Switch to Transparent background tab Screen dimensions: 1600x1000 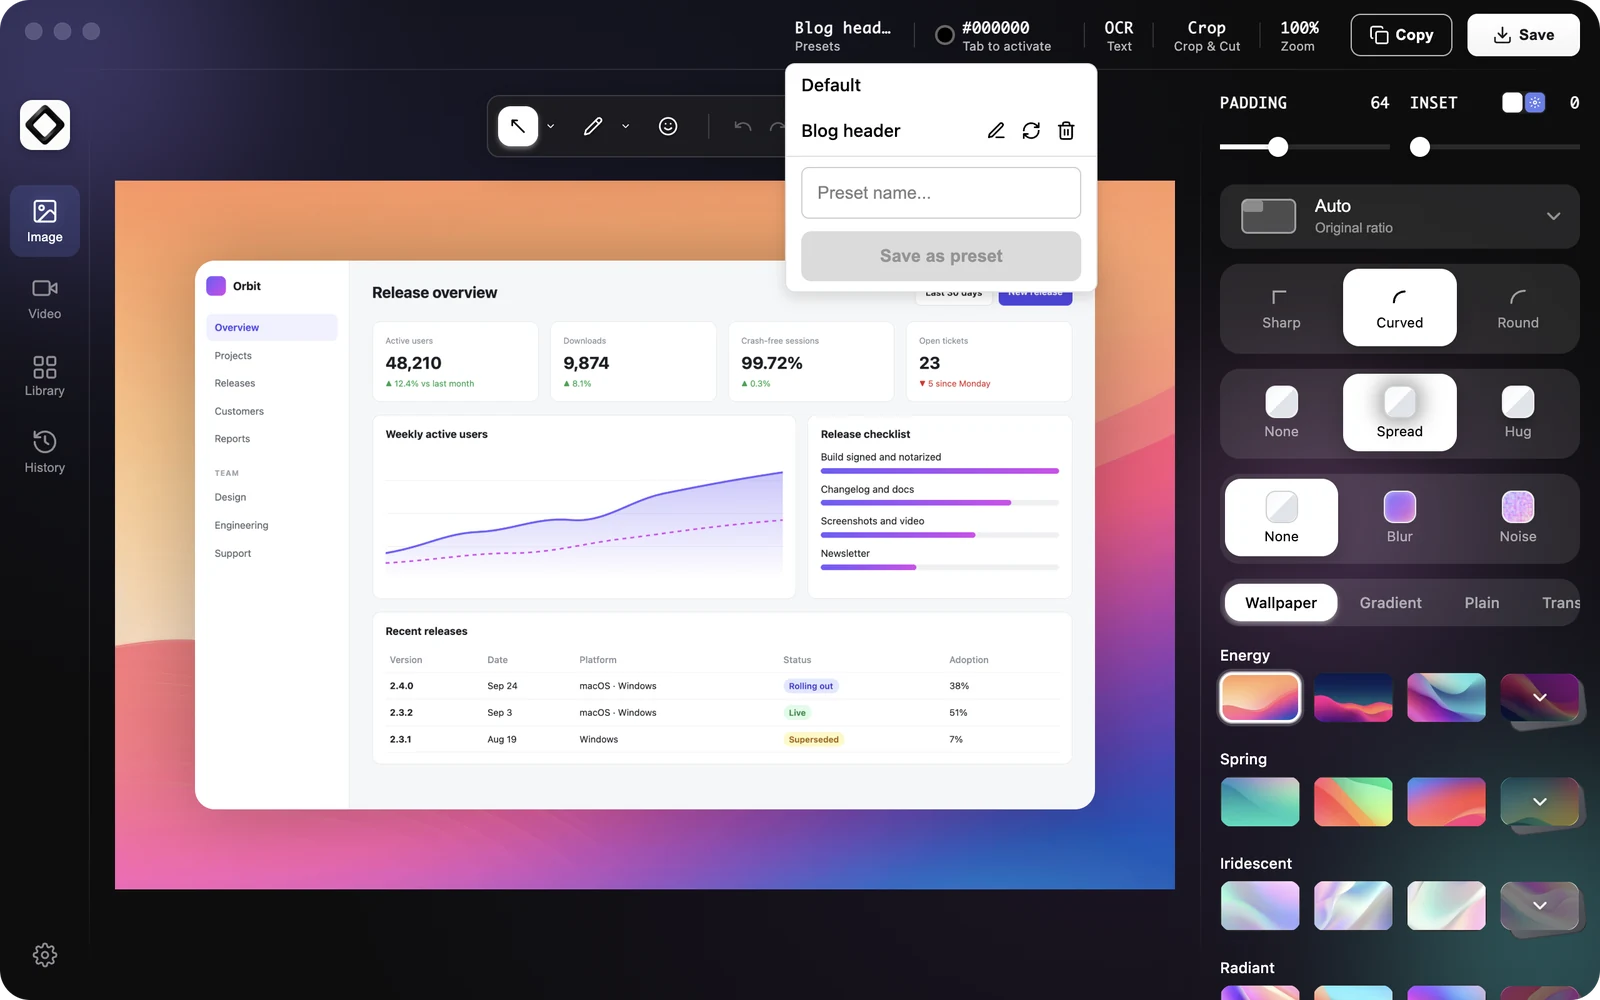(1560, 603)
